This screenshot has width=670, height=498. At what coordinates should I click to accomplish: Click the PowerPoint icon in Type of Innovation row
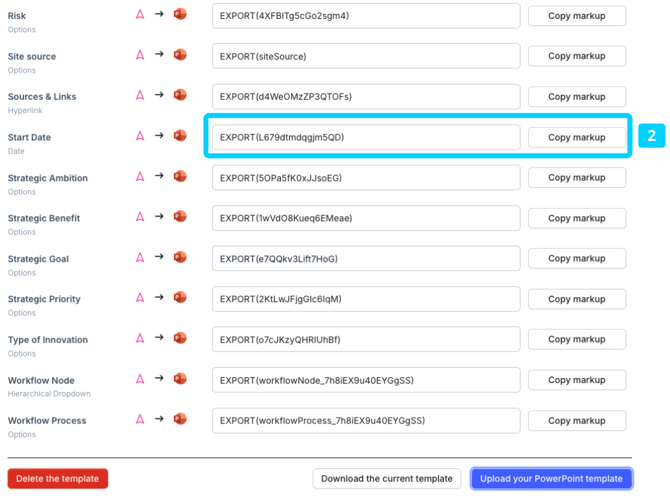tap(180, 338)
